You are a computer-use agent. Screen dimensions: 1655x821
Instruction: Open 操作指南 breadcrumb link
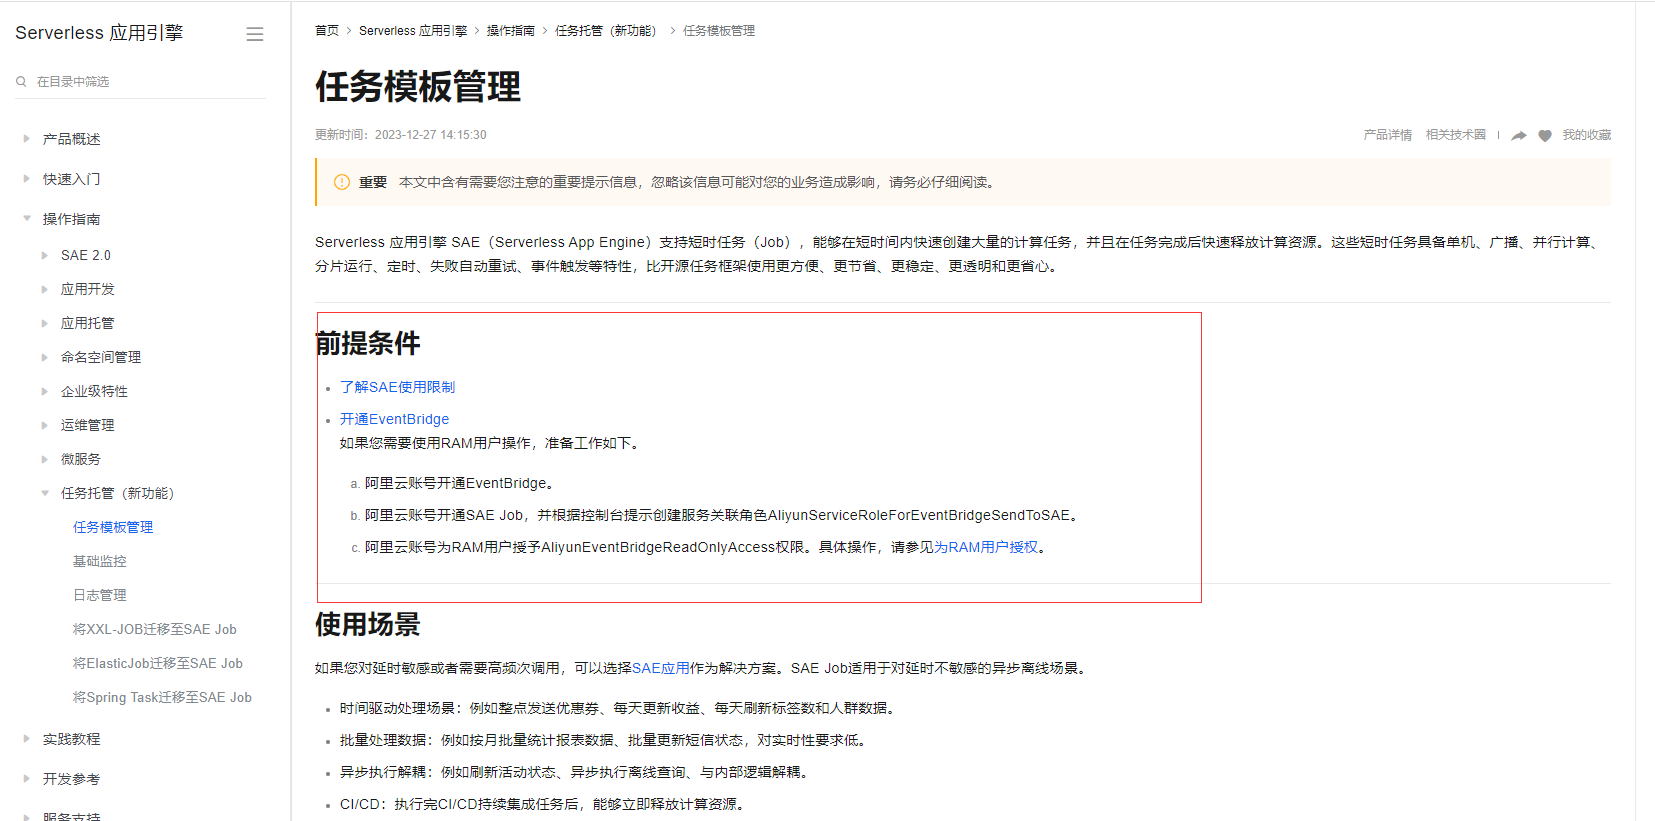[x=511, y=31]
